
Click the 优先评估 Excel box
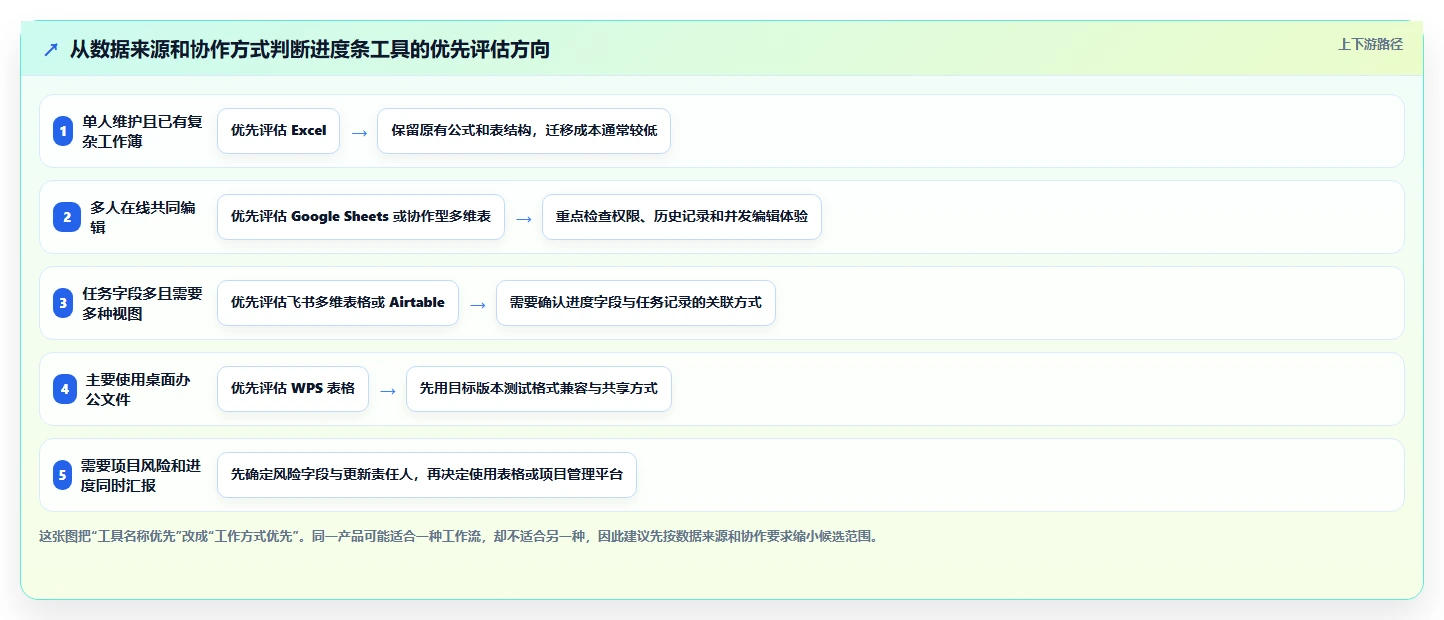pyautogui.click(x=278, y=131)
